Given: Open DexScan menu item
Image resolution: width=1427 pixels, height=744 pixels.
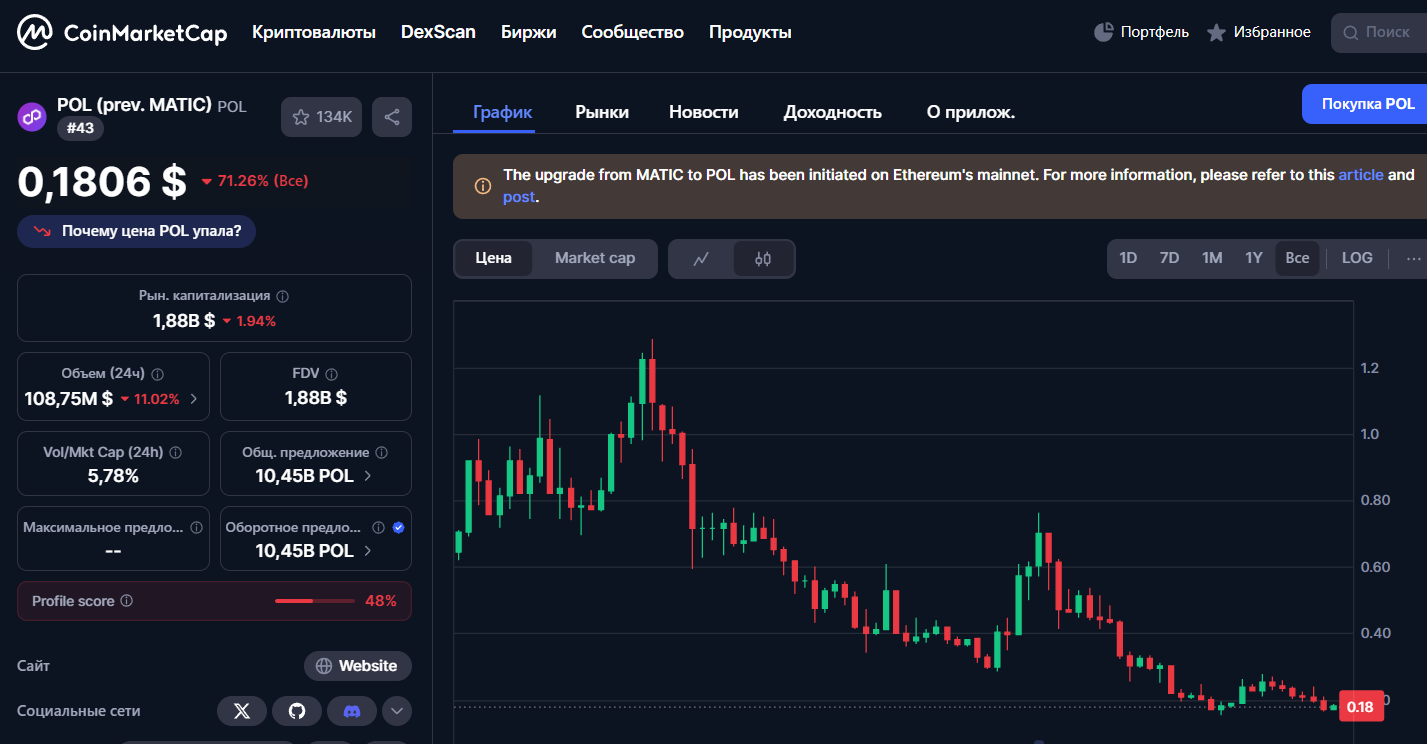Looking at the screenshot, I should tap(438, 32).
